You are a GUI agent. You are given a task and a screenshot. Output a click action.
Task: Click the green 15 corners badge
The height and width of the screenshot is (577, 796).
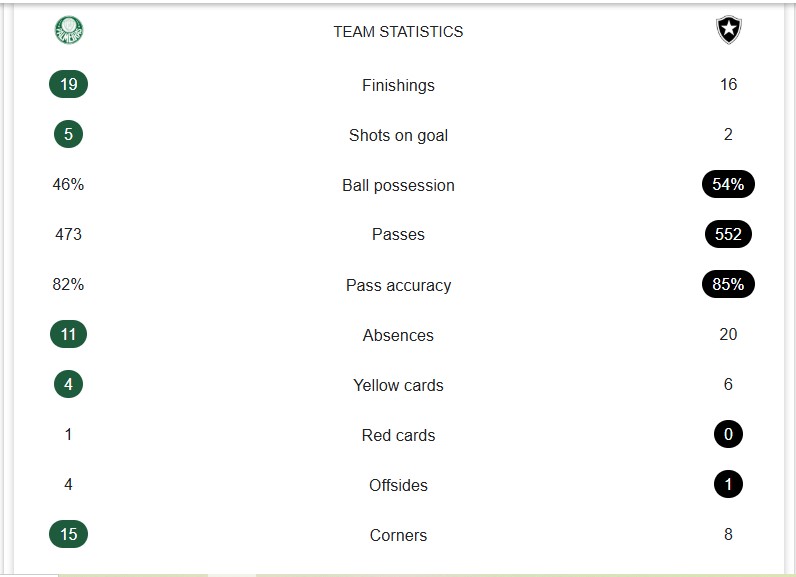click(x=68, y=535)
